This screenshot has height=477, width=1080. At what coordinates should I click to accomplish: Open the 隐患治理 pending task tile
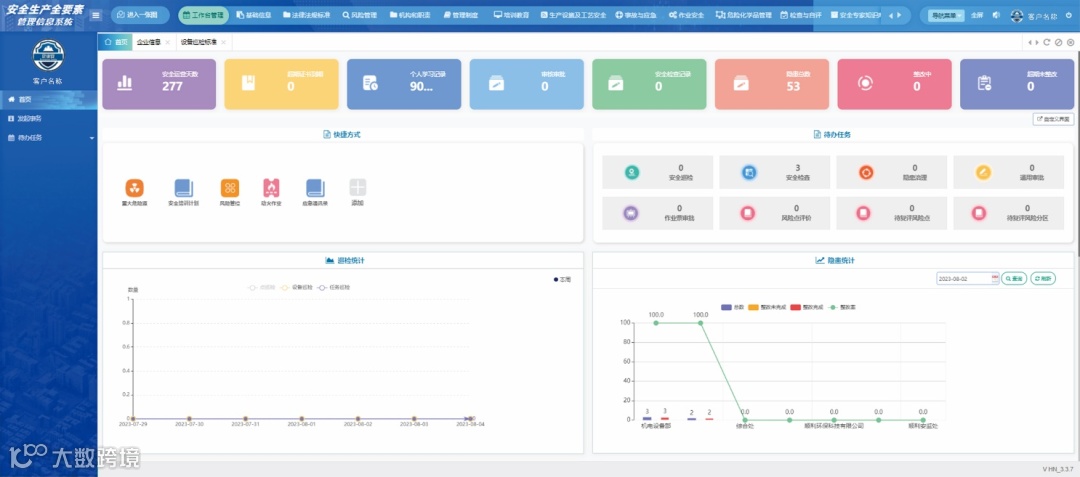click(x=892, y=172)
